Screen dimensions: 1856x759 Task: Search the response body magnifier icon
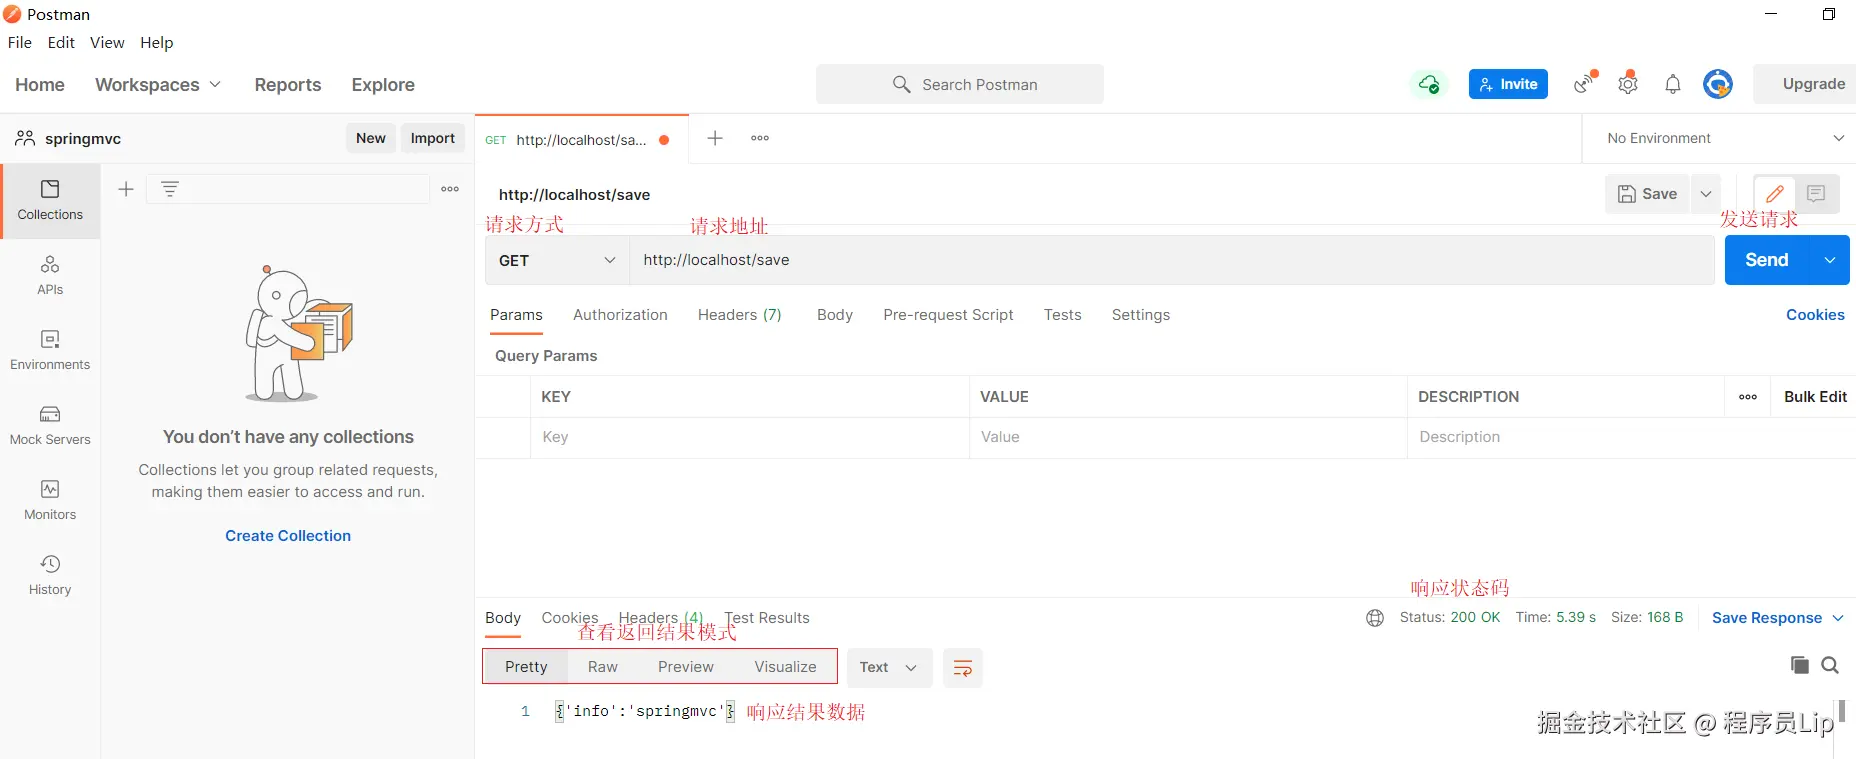coord(1830,665)
